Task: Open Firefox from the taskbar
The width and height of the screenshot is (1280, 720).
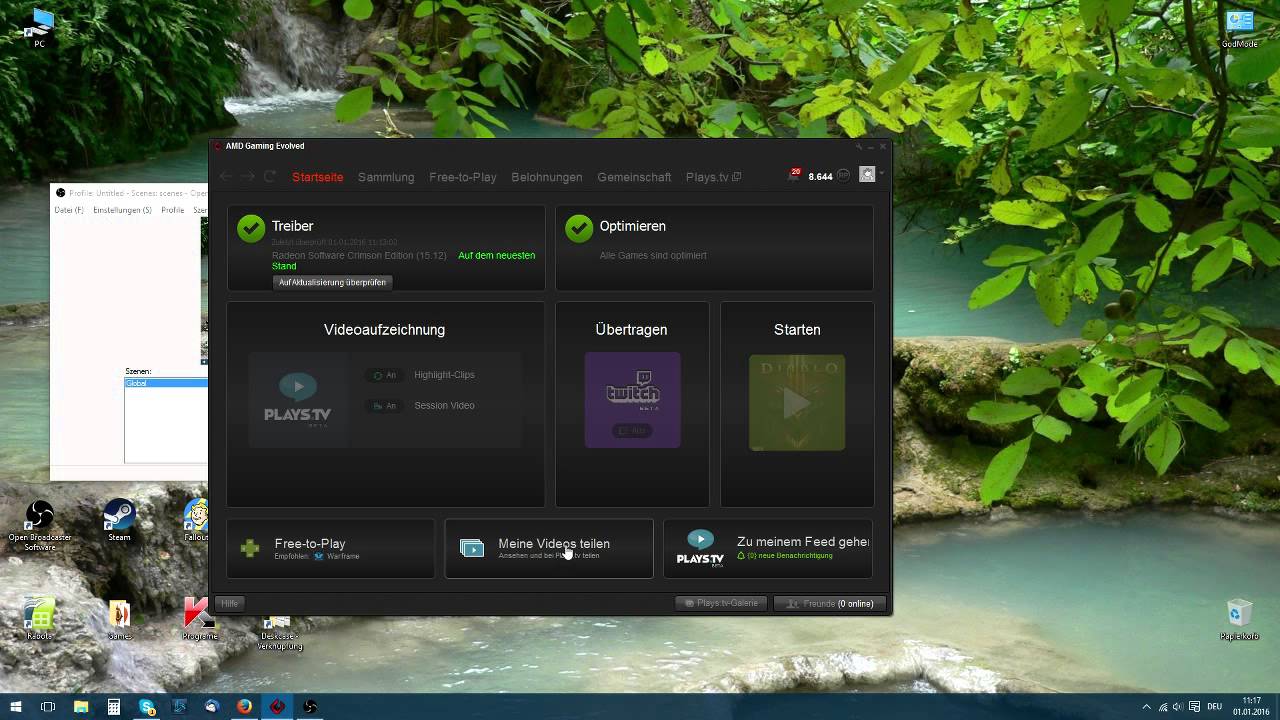Action: click(245, 706)
